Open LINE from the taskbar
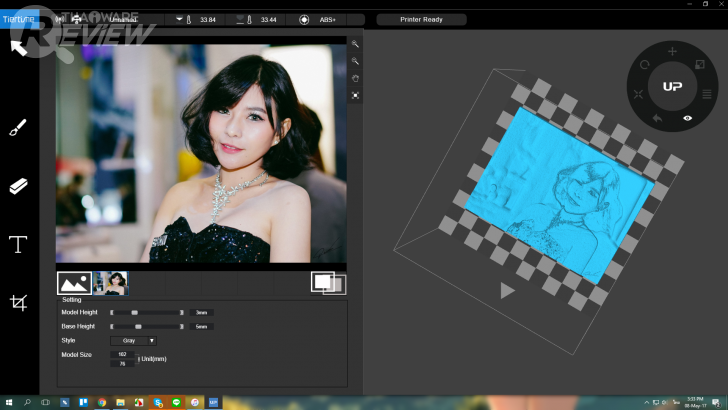Image resolution: width=728 pixels, height=410 pixels. (176, 403)
